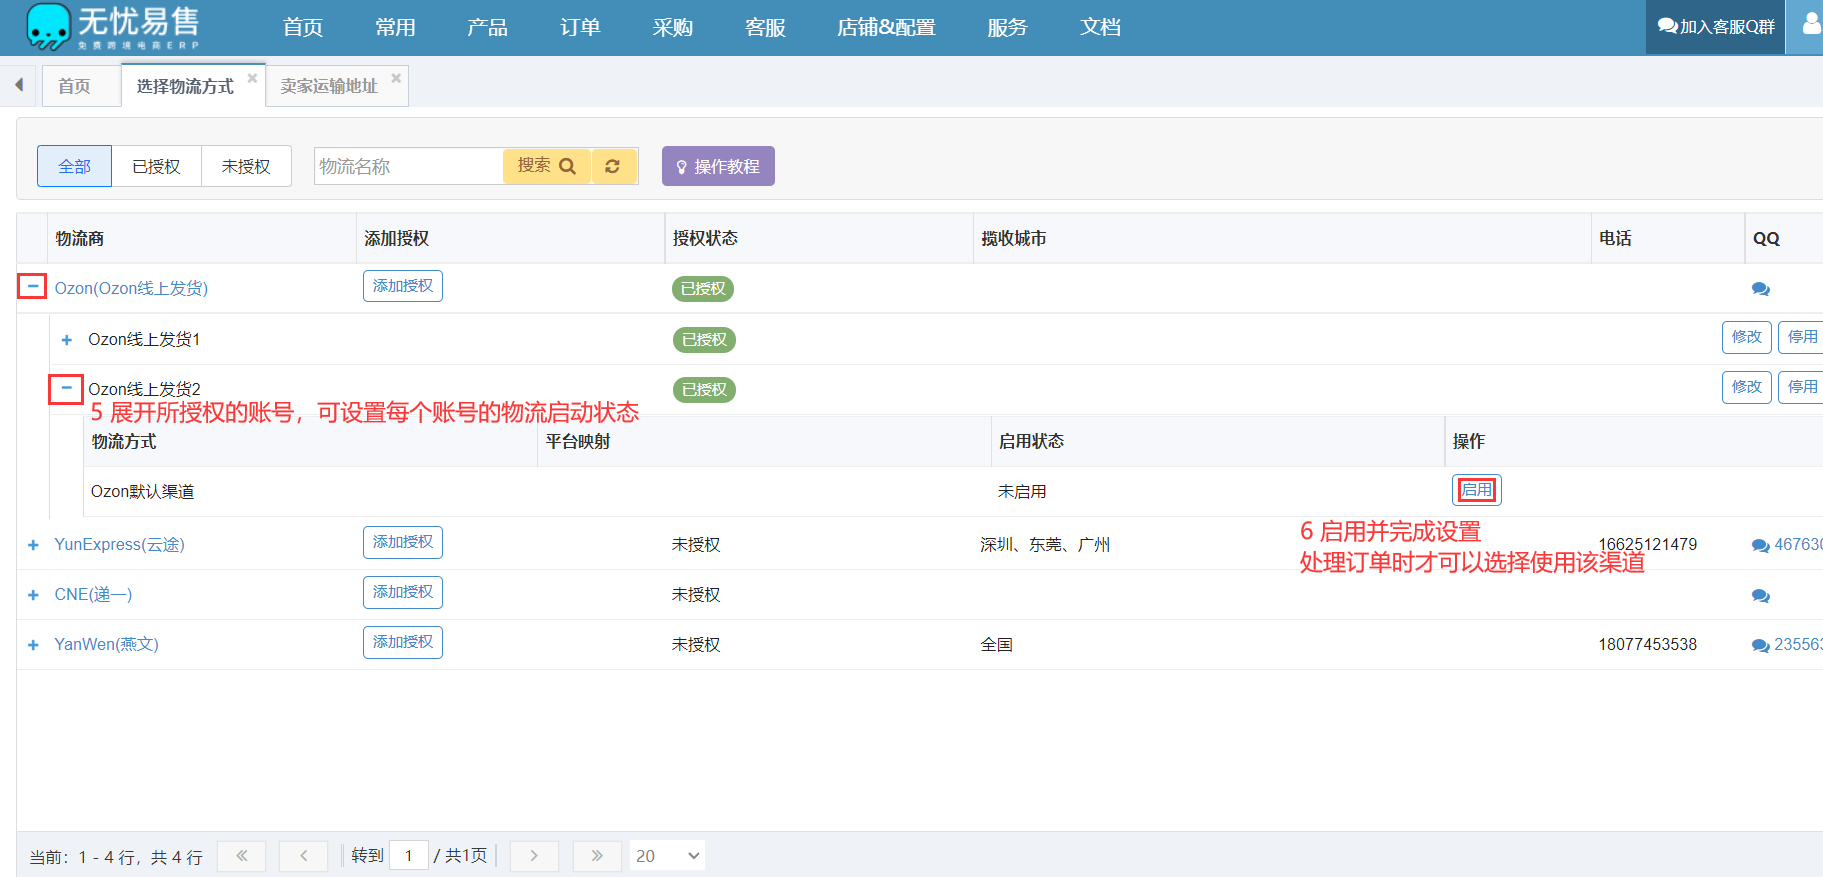Expand the CNE(递一) row
1823x877 pixels.
click(x=33, y=595)
